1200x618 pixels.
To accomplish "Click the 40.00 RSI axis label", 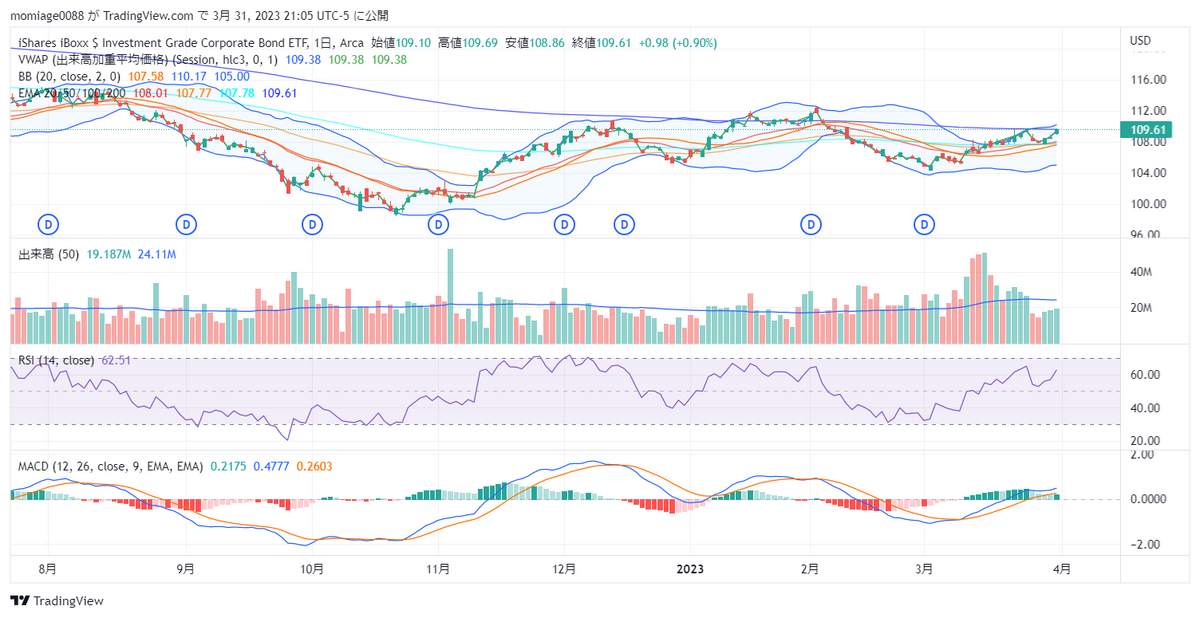I will (1144, 408).
